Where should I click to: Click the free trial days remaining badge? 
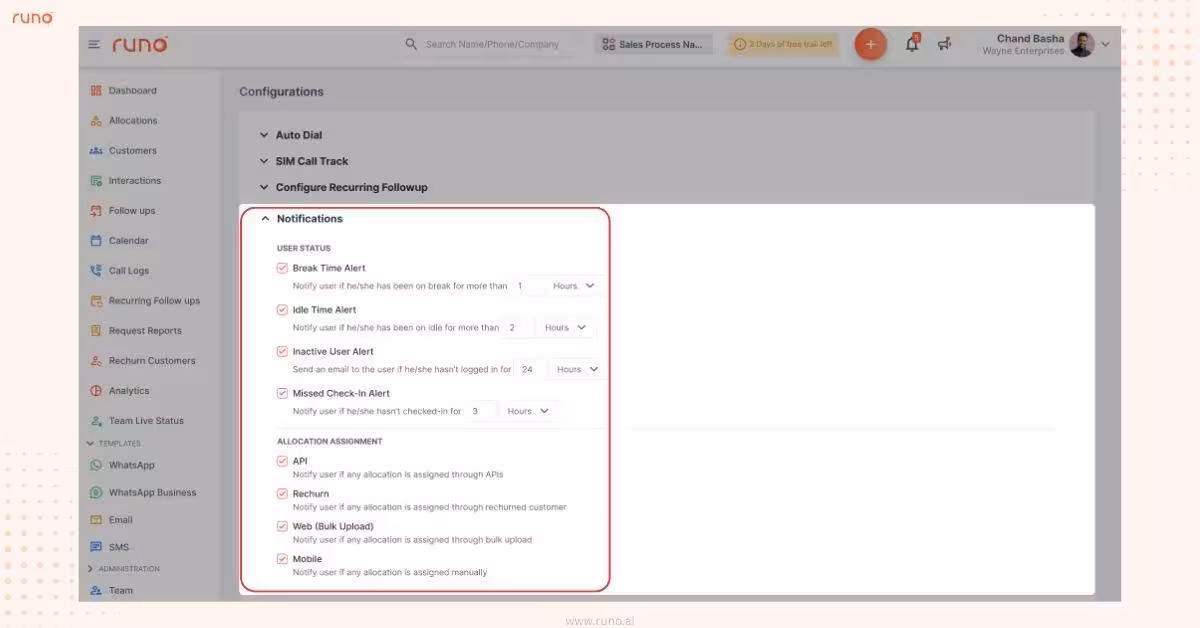782,43
